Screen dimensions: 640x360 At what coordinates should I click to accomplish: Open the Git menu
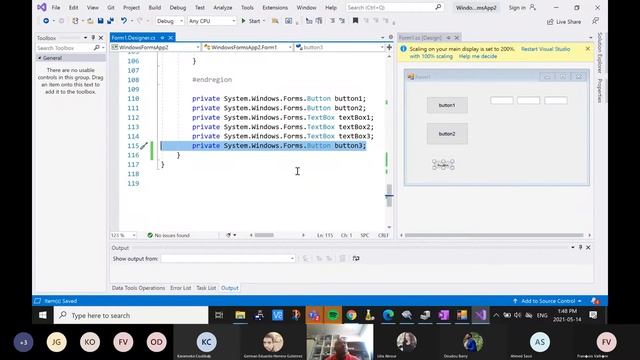[111, 7]
